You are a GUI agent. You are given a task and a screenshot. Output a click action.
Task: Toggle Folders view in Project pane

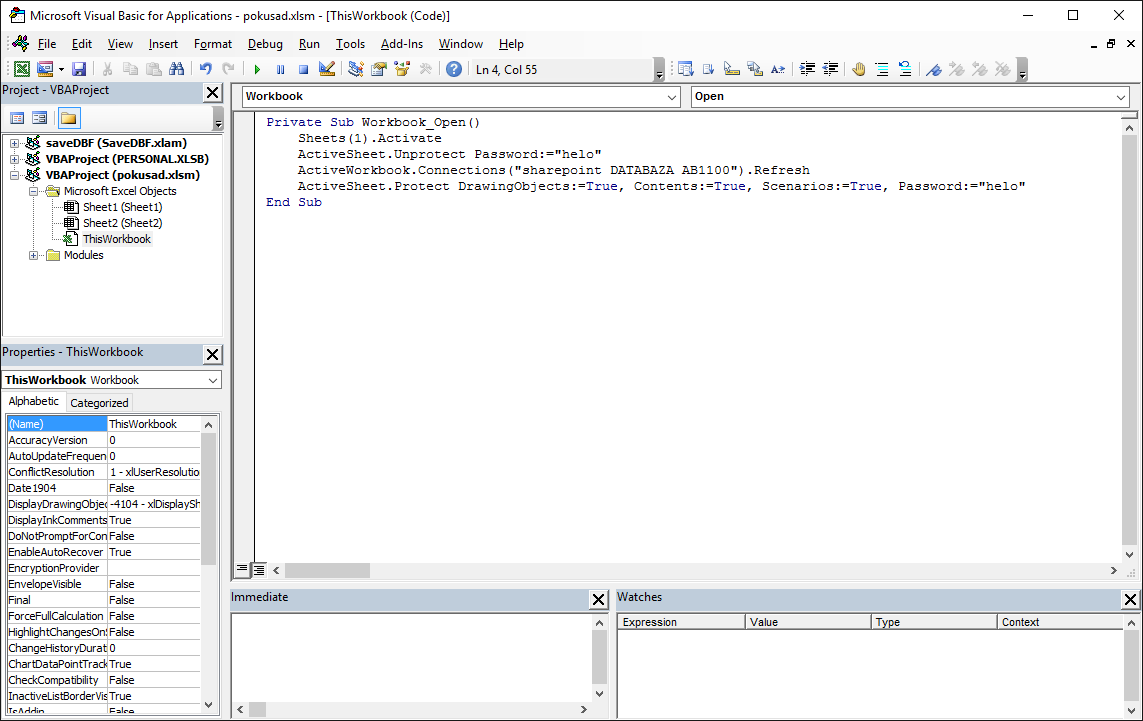(68, 118)
